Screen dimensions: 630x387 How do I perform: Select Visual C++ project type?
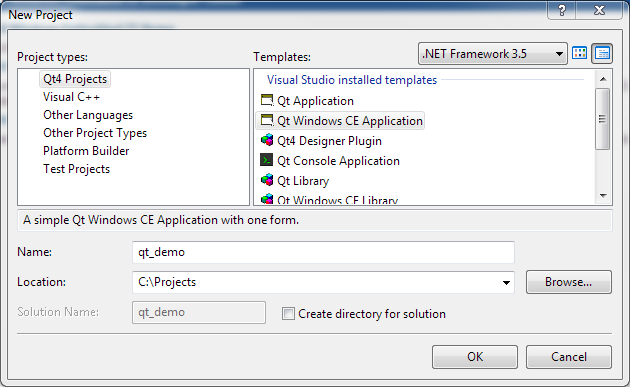tap(71, 97)
